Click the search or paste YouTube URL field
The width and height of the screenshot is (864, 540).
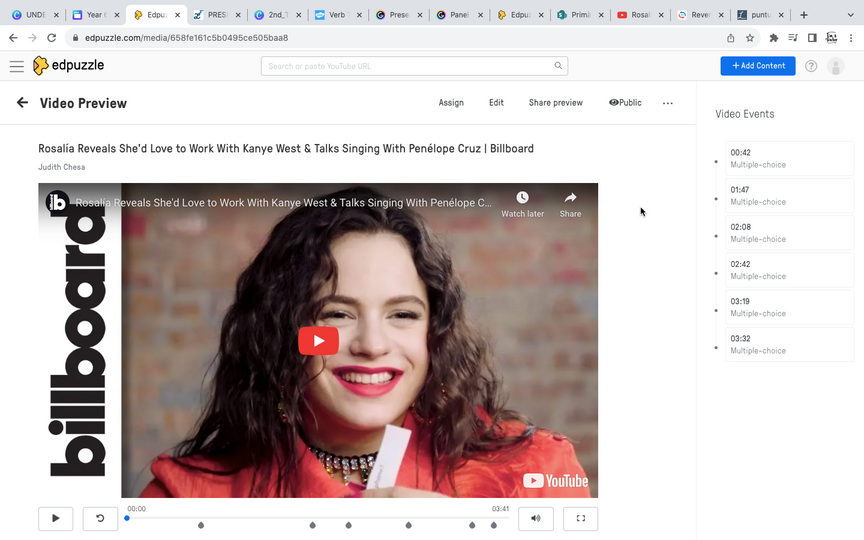414,66
